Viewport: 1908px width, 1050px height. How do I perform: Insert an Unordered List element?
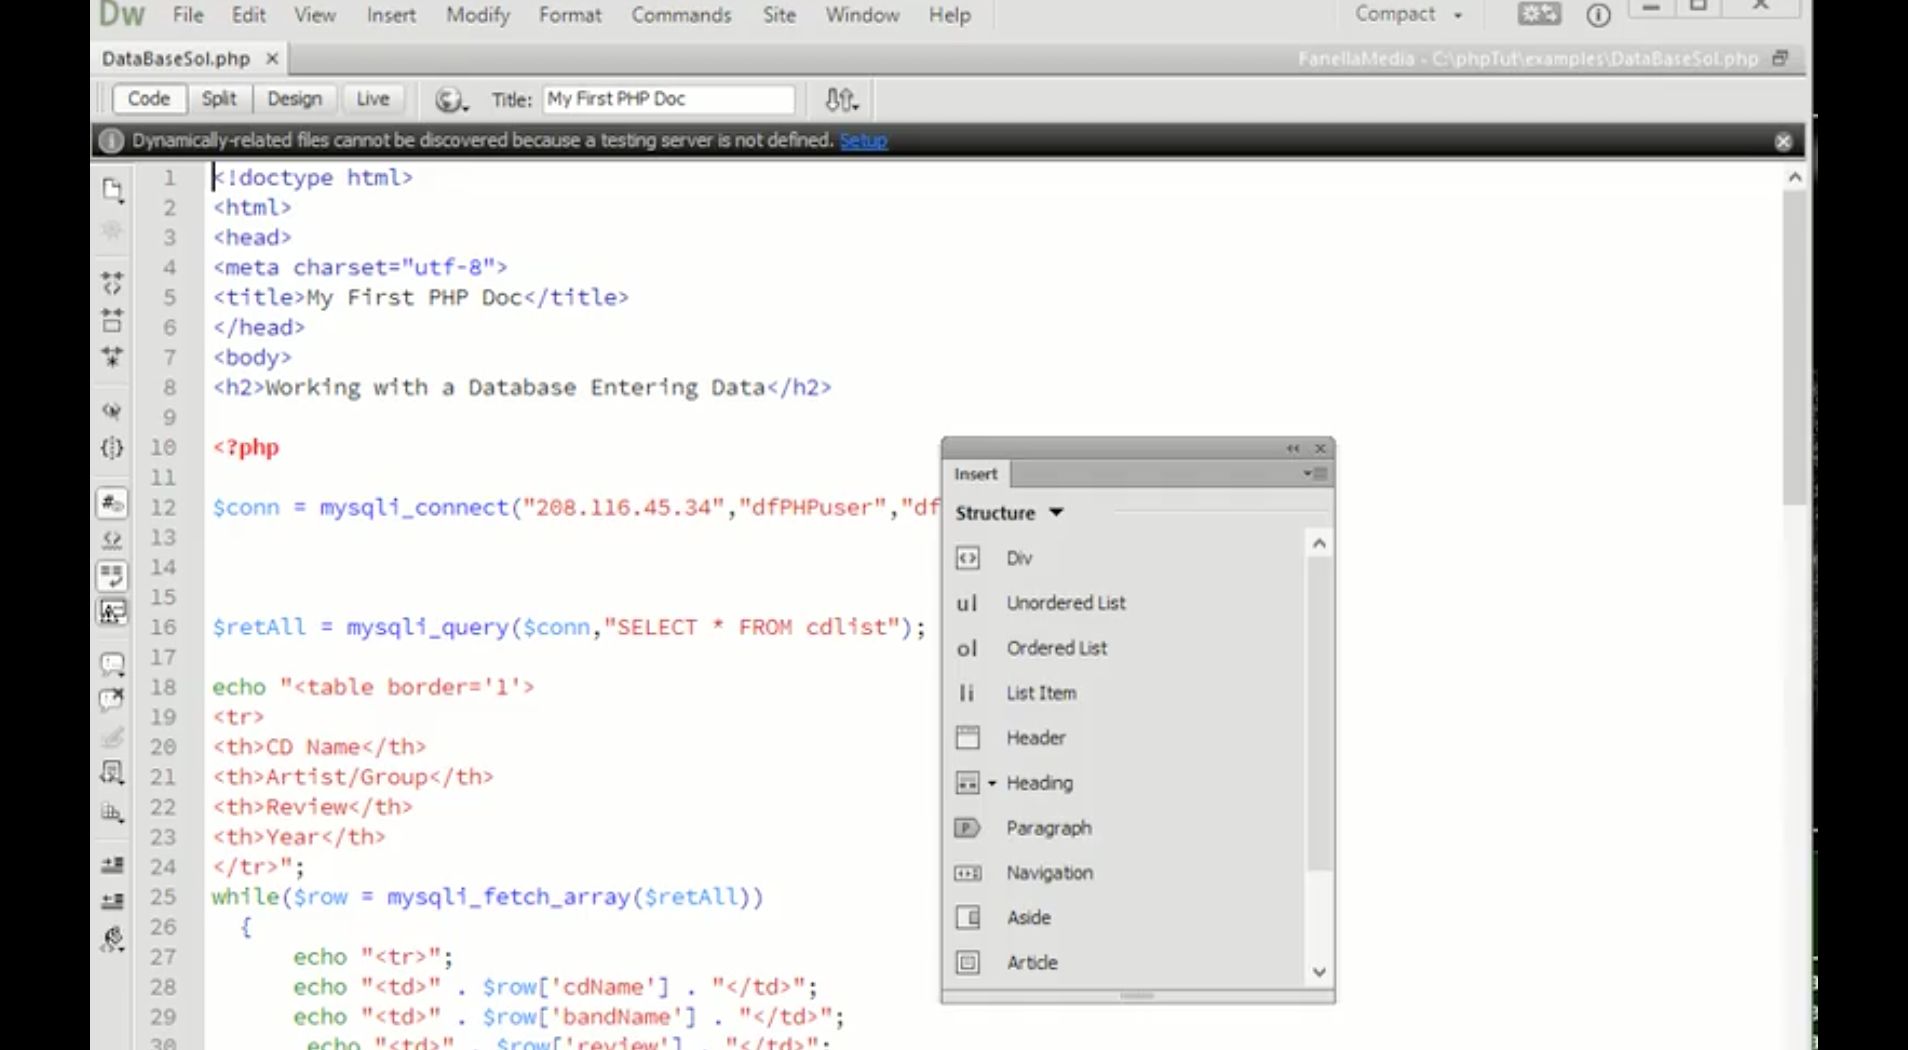(x=1125, y=603)
